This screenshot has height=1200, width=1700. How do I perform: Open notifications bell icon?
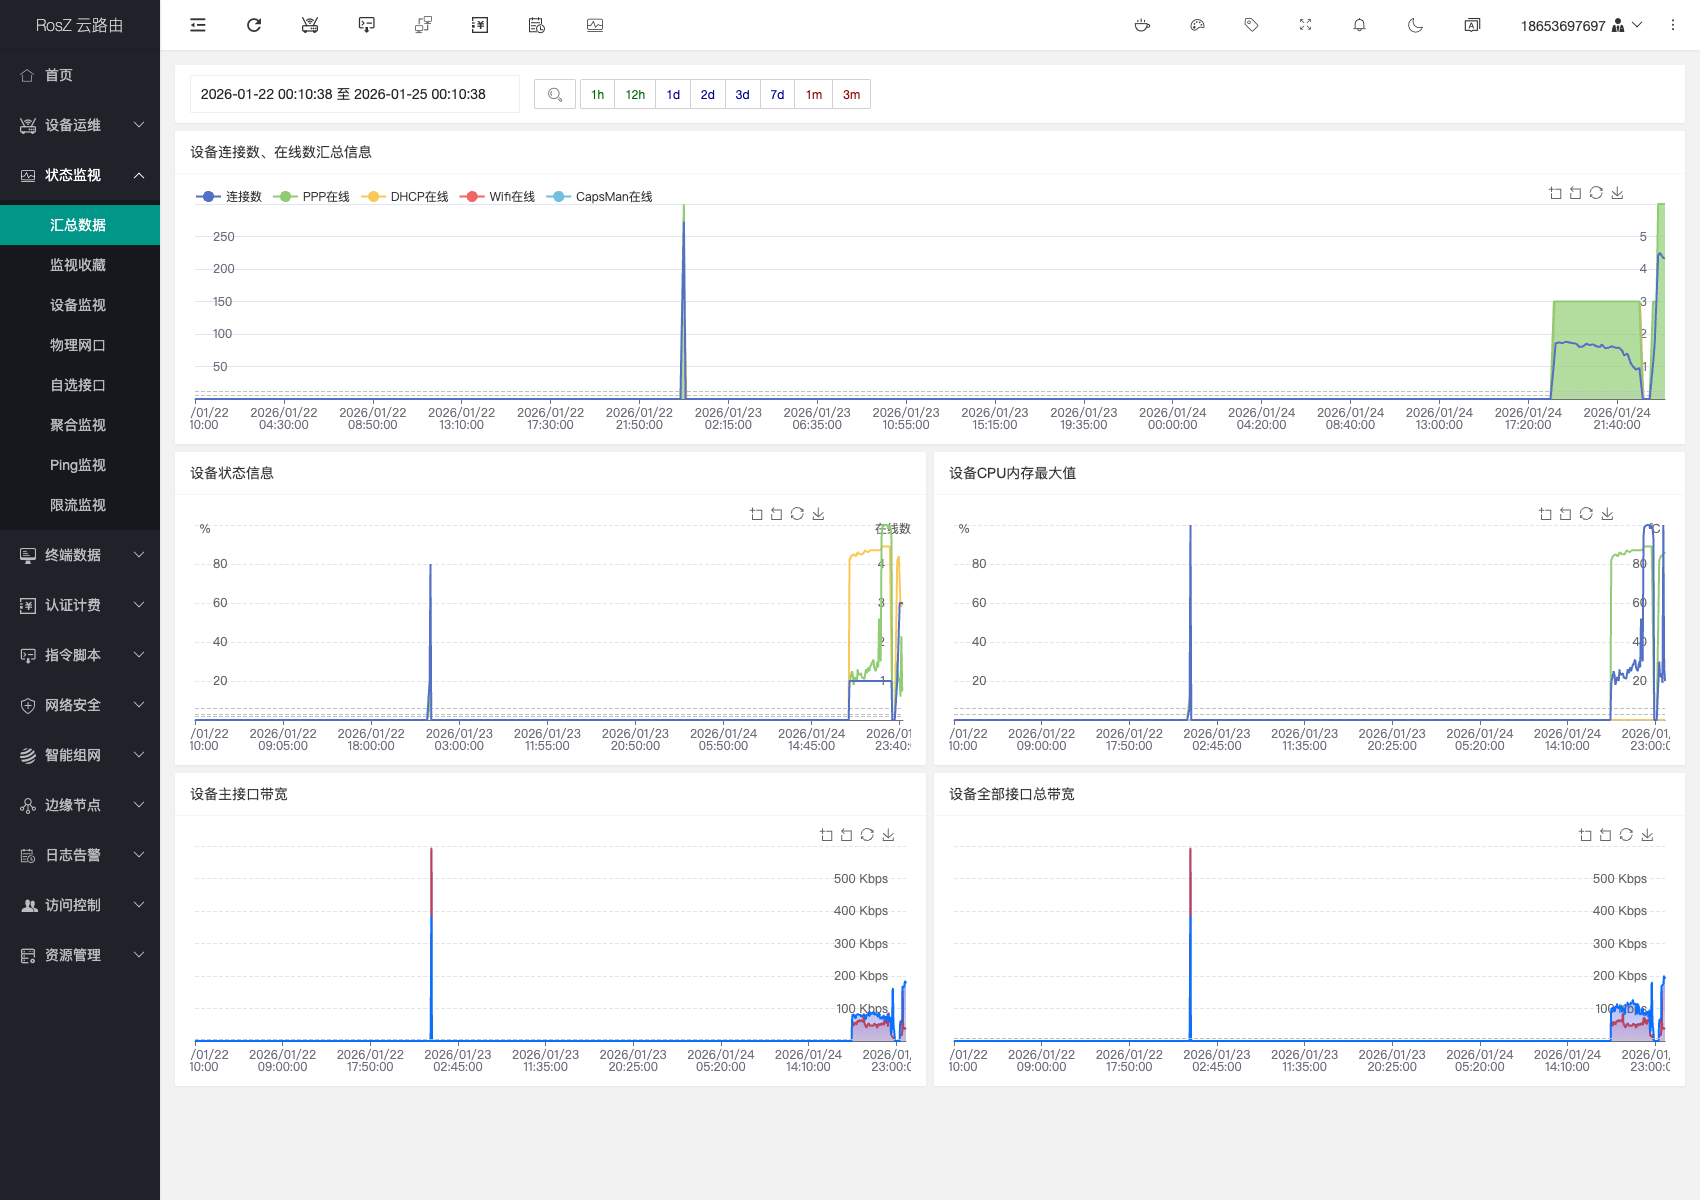click(x=1359, y=25)
